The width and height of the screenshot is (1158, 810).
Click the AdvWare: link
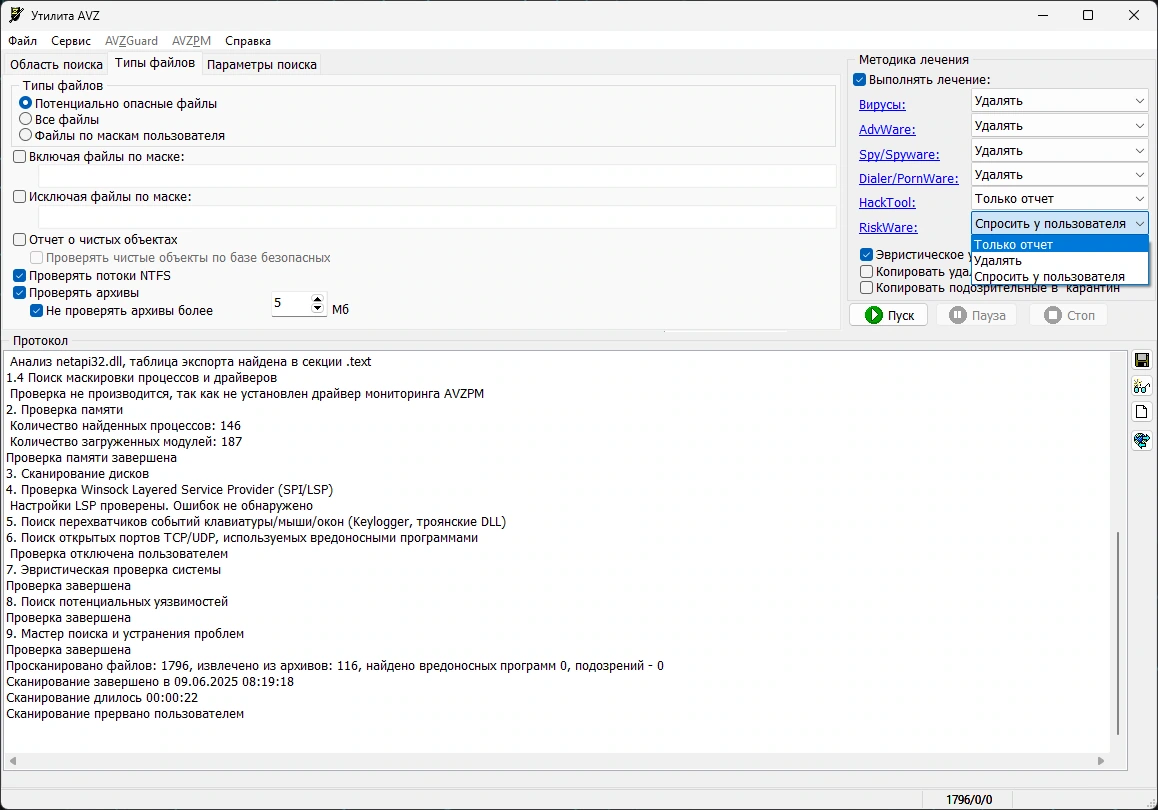point(887,129)
